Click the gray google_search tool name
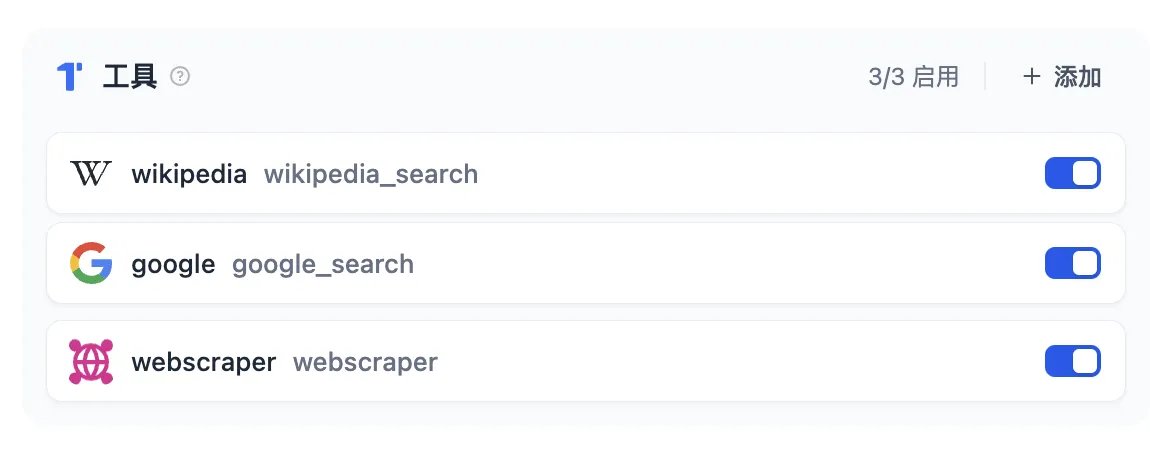The image size is (1150, 470). [x=323, y=264]
